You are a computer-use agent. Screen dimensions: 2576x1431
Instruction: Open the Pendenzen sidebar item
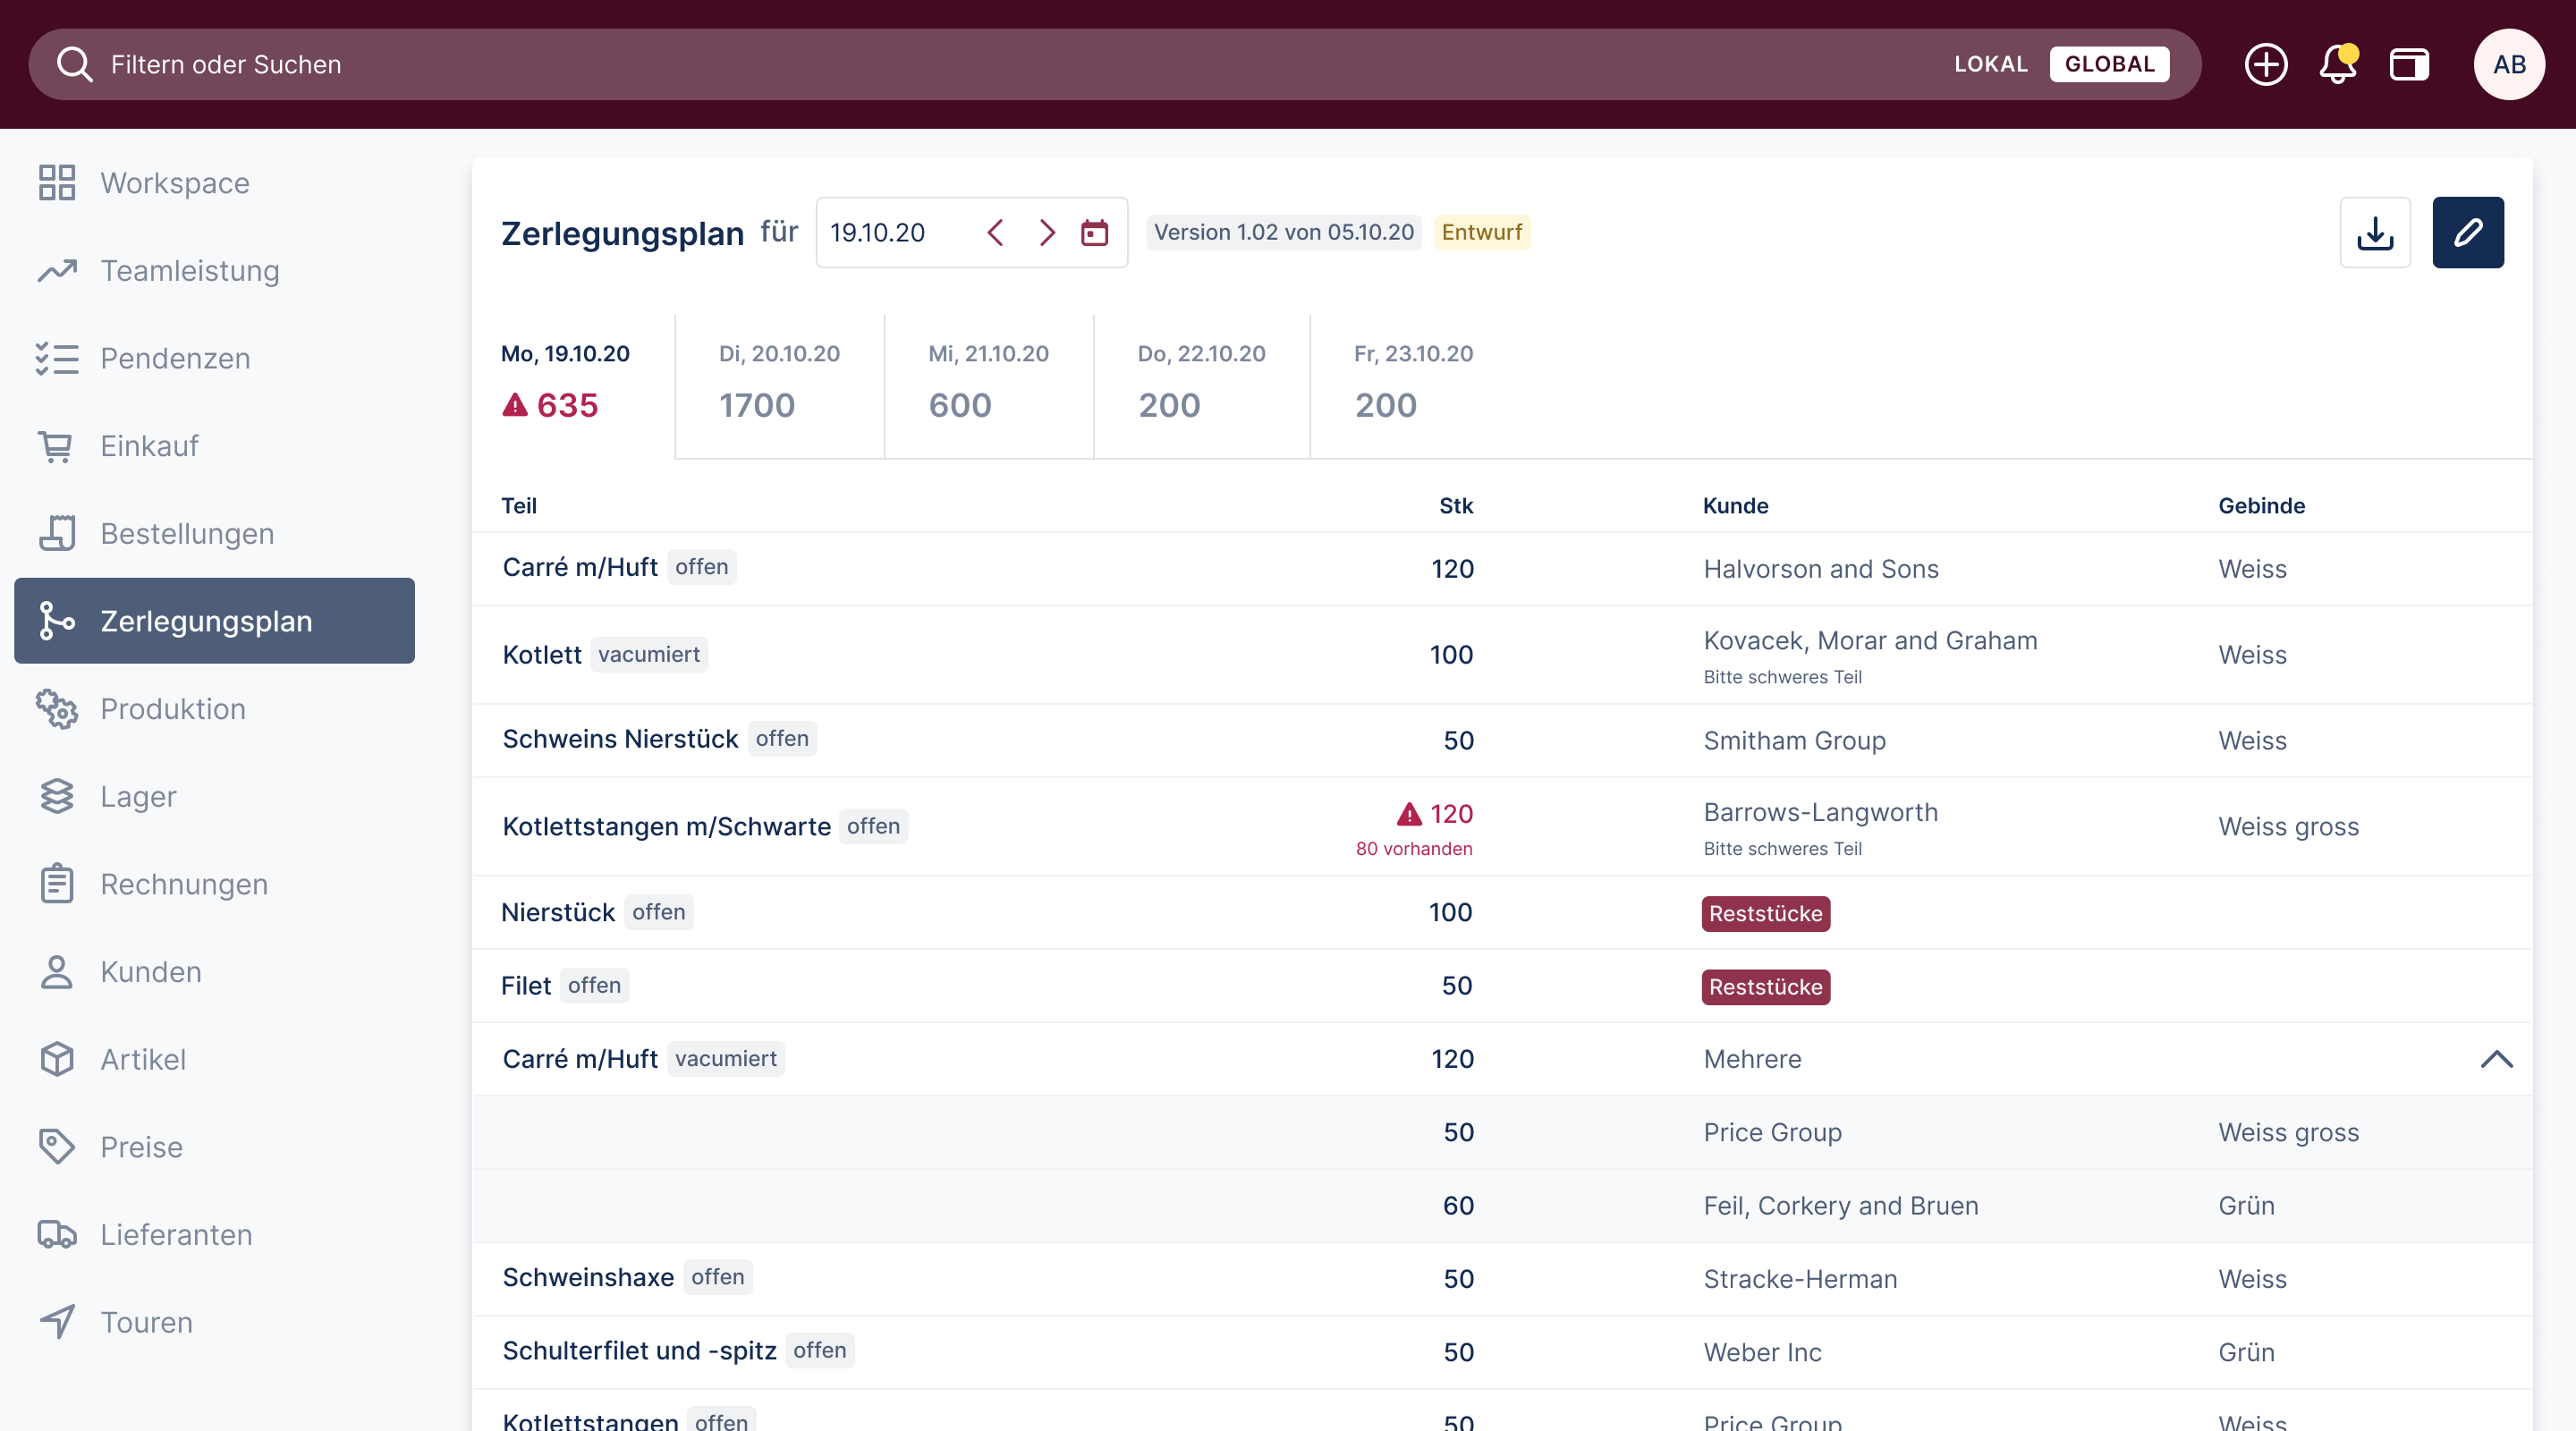[214, 358]
